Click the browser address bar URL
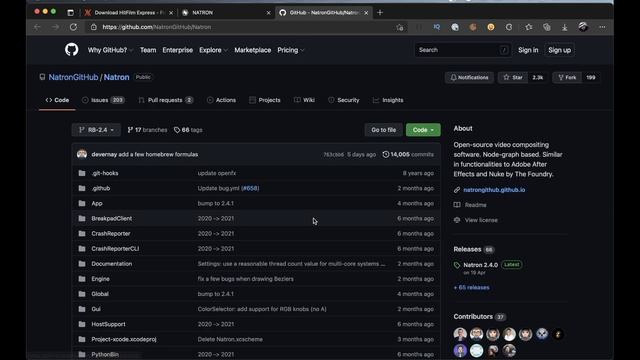Screen dimensions: 640x360 [x=157, y=27]
